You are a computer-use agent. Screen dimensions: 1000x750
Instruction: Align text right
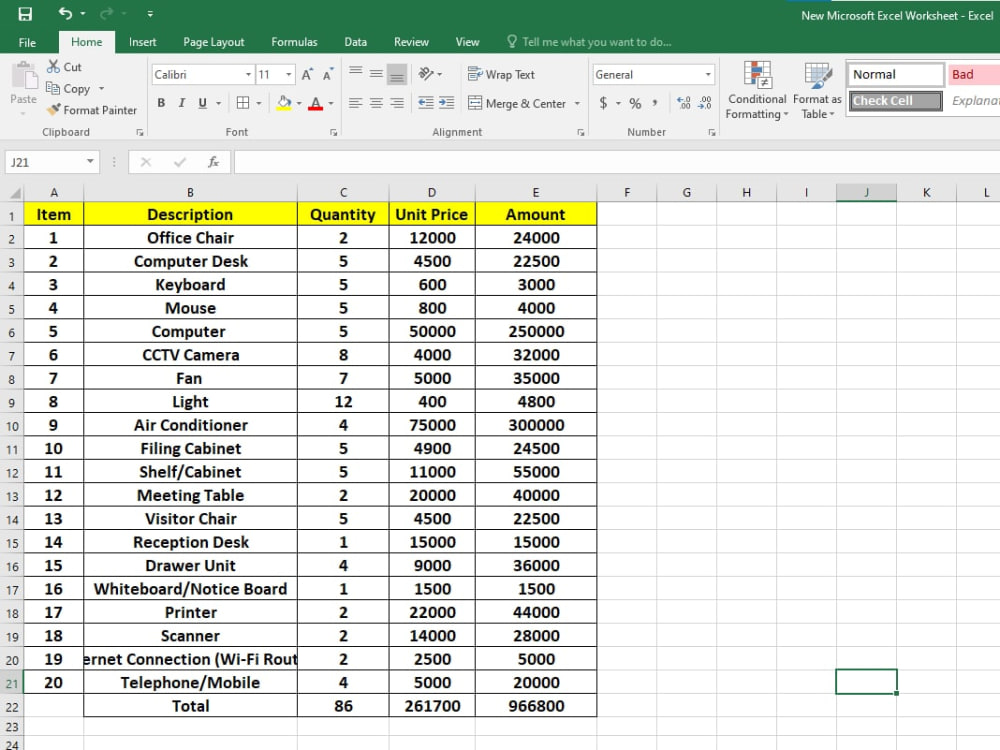pyautogui.click(x=397, y=103)
